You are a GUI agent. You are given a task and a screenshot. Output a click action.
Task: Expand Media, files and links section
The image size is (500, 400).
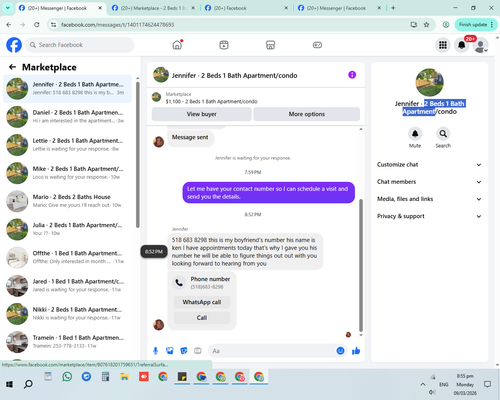[429, 199]
